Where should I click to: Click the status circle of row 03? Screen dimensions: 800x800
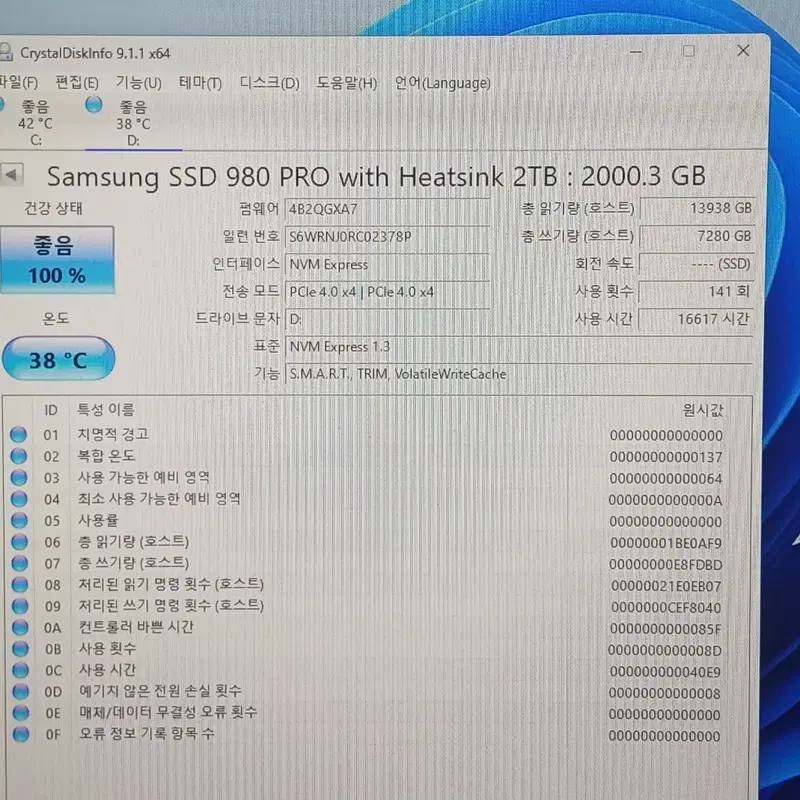click(x=19, y=478)
